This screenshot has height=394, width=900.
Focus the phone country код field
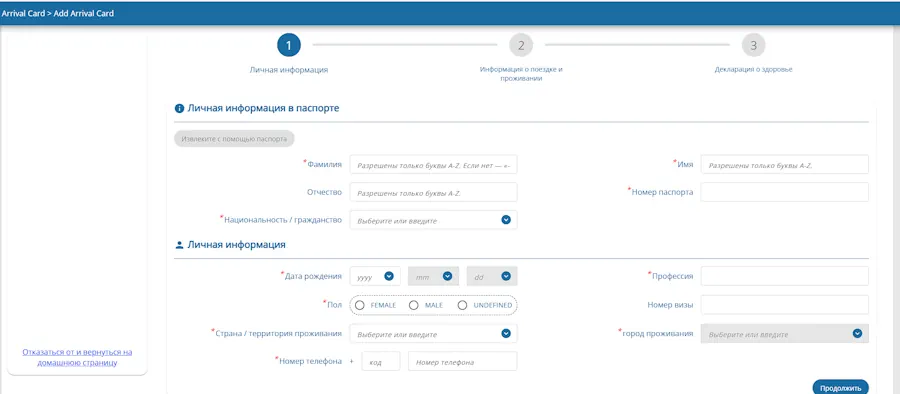381,362
